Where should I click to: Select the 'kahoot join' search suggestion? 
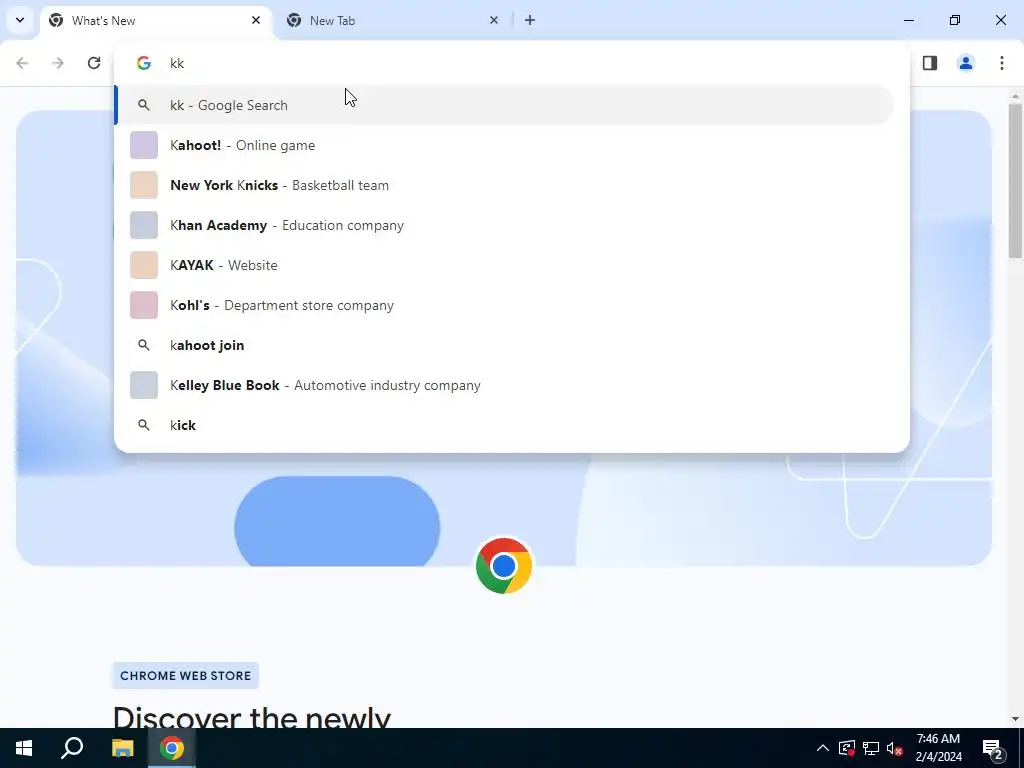[504, 345]
